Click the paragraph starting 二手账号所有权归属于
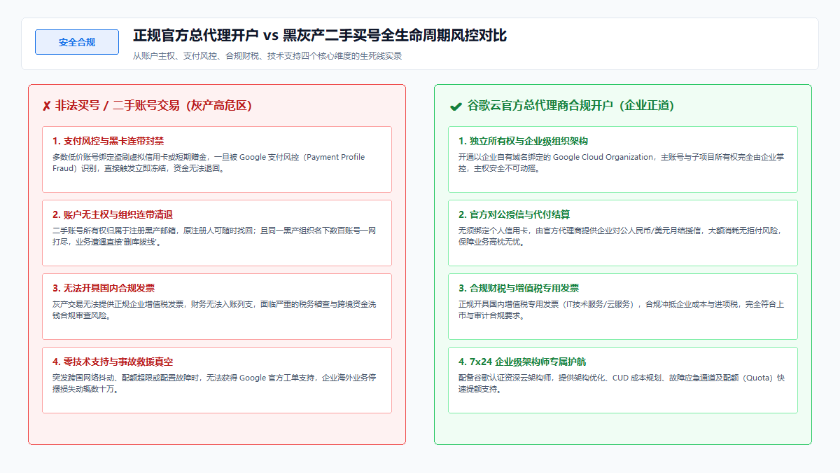 [x=214, y=236]
